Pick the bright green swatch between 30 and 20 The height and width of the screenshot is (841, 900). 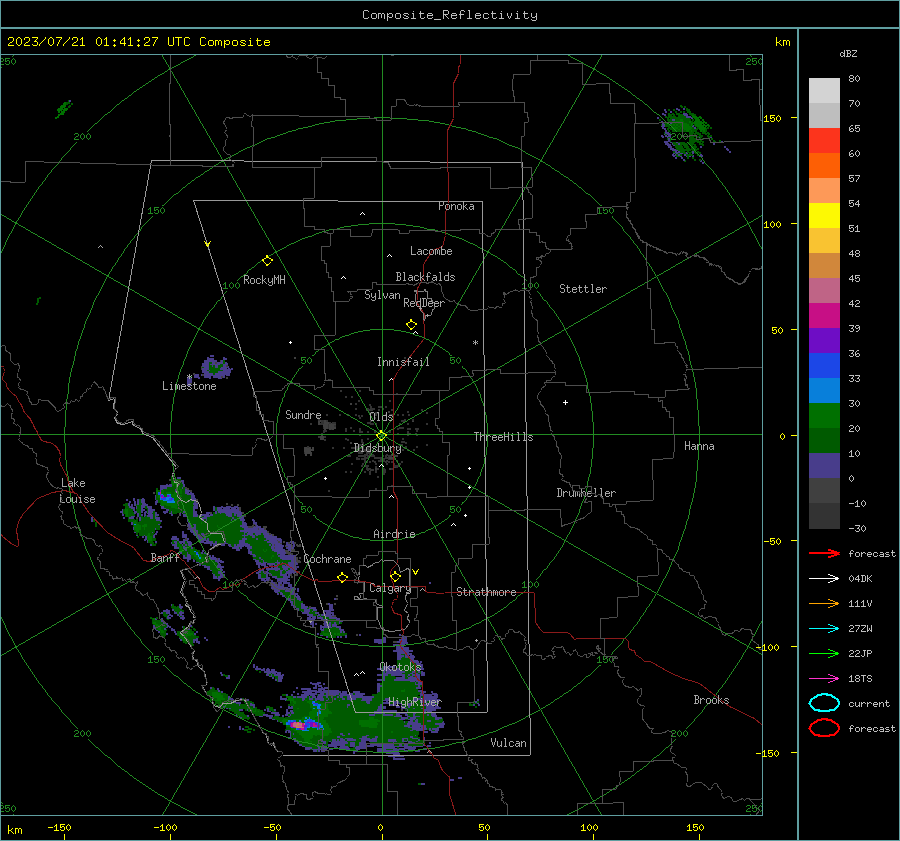pyautogui.click(x=824, y=416)
